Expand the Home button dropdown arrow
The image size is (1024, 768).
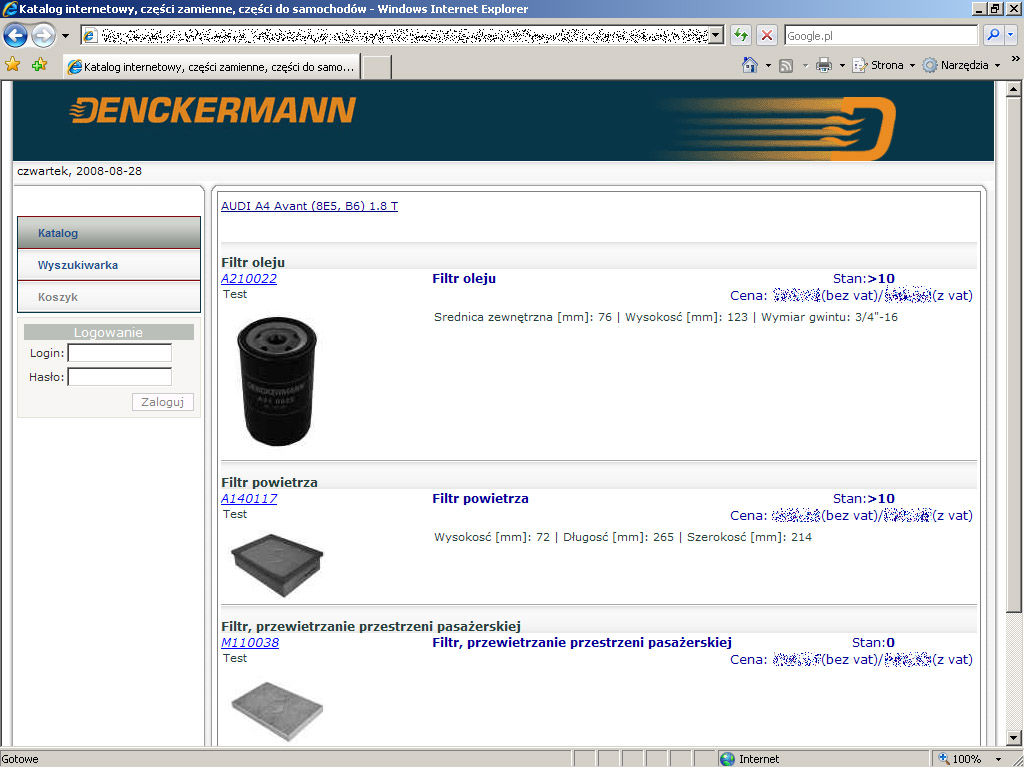tap(768, 65)
